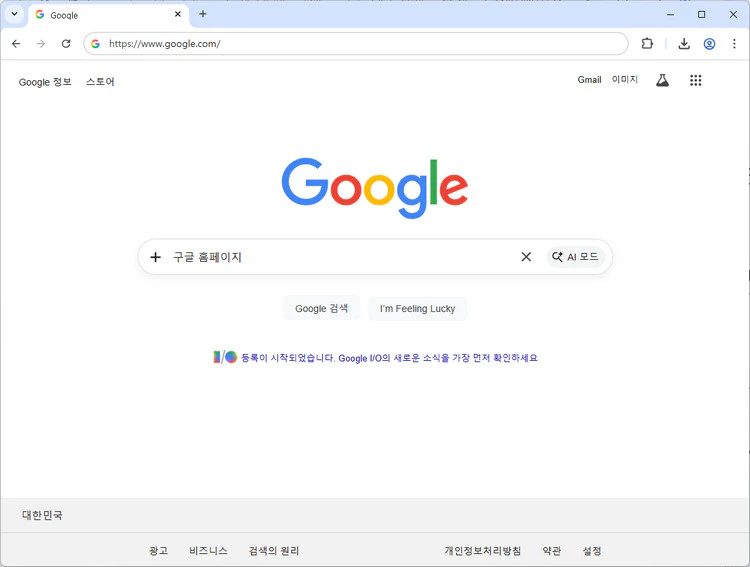The width and height of the screenshot is (750, 567).
Task: Select the Google tab
Action: (100, 15)
